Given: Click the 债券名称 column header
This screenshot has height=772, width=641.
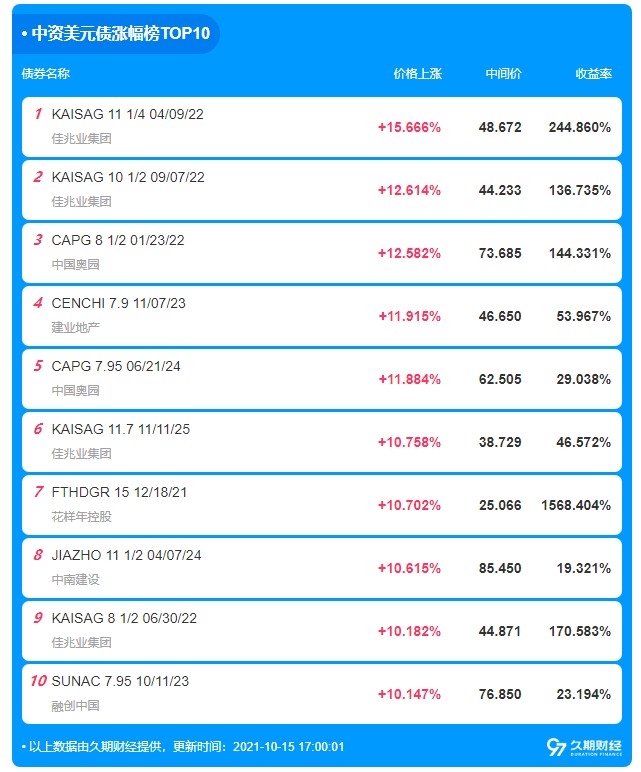Looking at the screenshot, I should click(x=46, y=74).
